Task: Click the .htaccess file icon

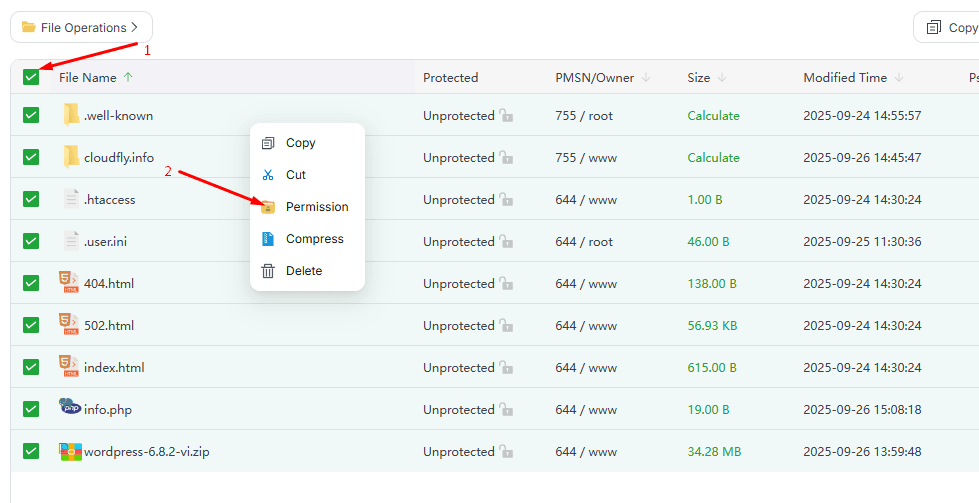Action: [x=71, y=199]
